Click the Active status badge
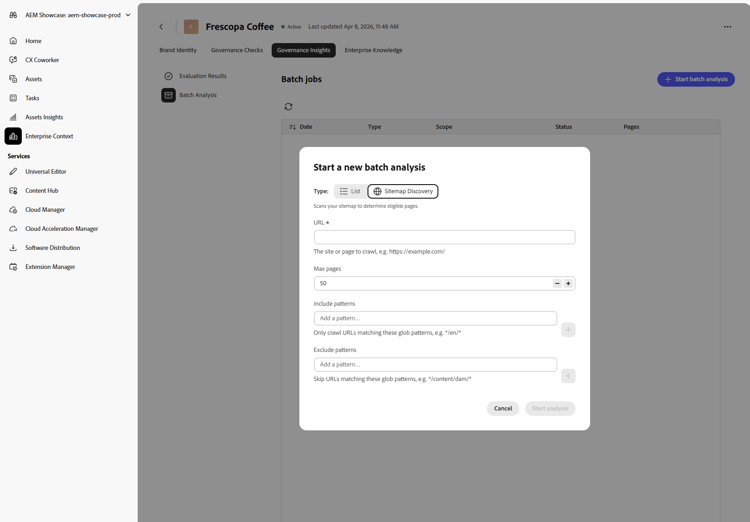Image resolution: width=750 pixels, height=522 pixels. [291, 27]
